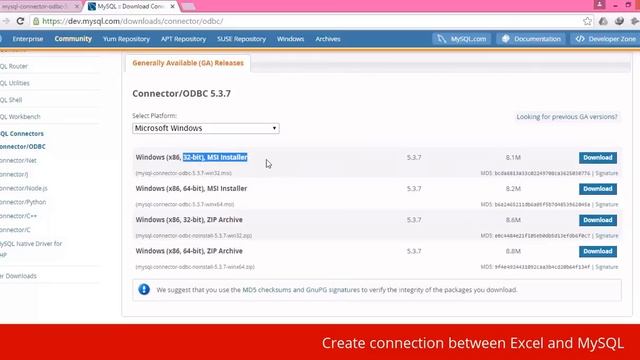Viewport: 640px width, 360px height.
Task: Click the 8.2M file size value
Action: (513, 189)
